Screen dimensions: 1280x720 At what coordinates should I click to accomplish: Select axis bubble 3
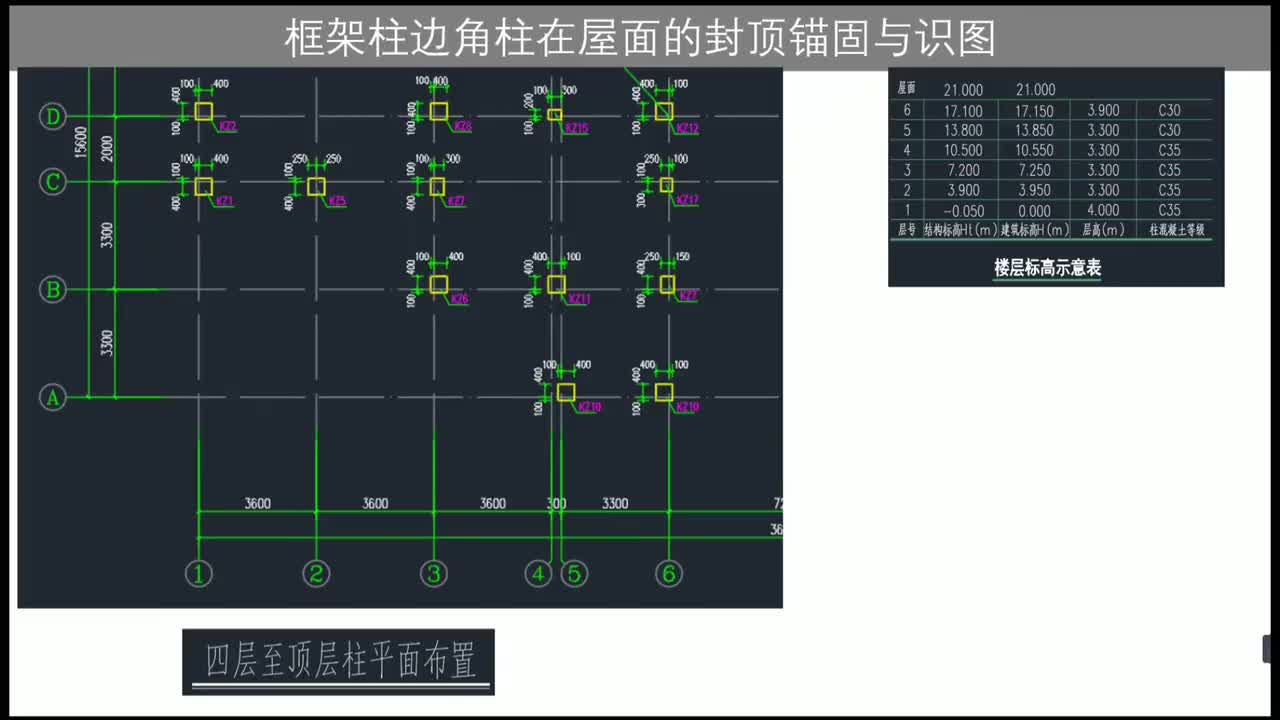point(433,574)
